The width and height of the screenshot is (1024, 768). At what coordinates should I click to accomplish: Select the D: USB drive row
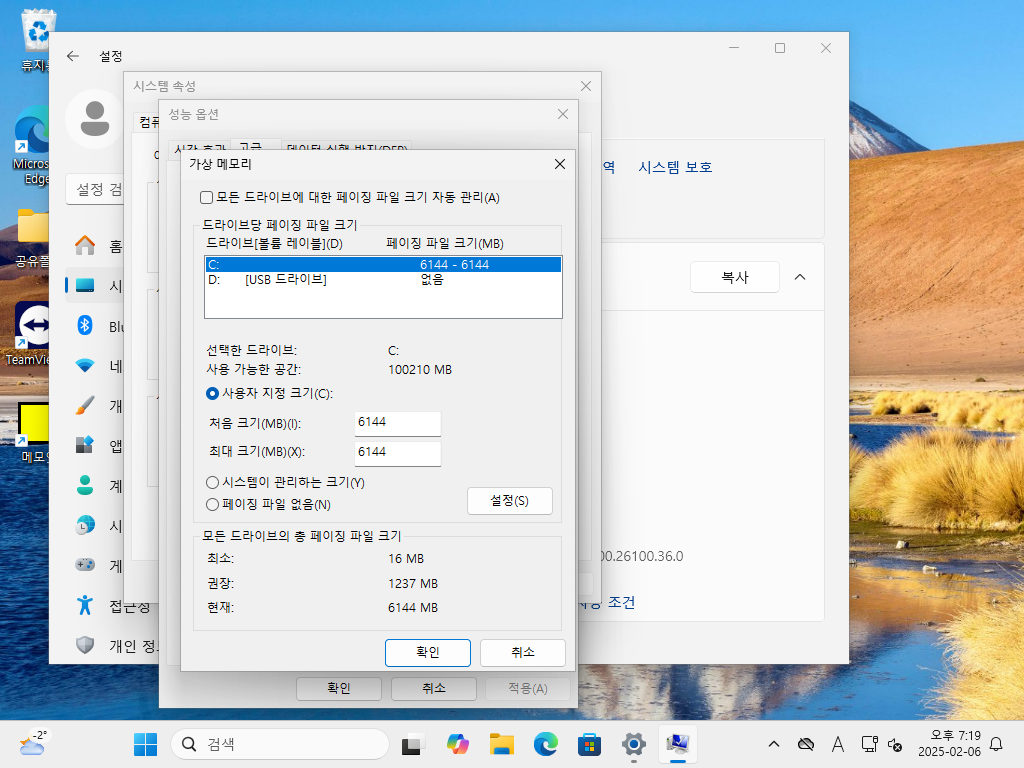click(383, 280)
